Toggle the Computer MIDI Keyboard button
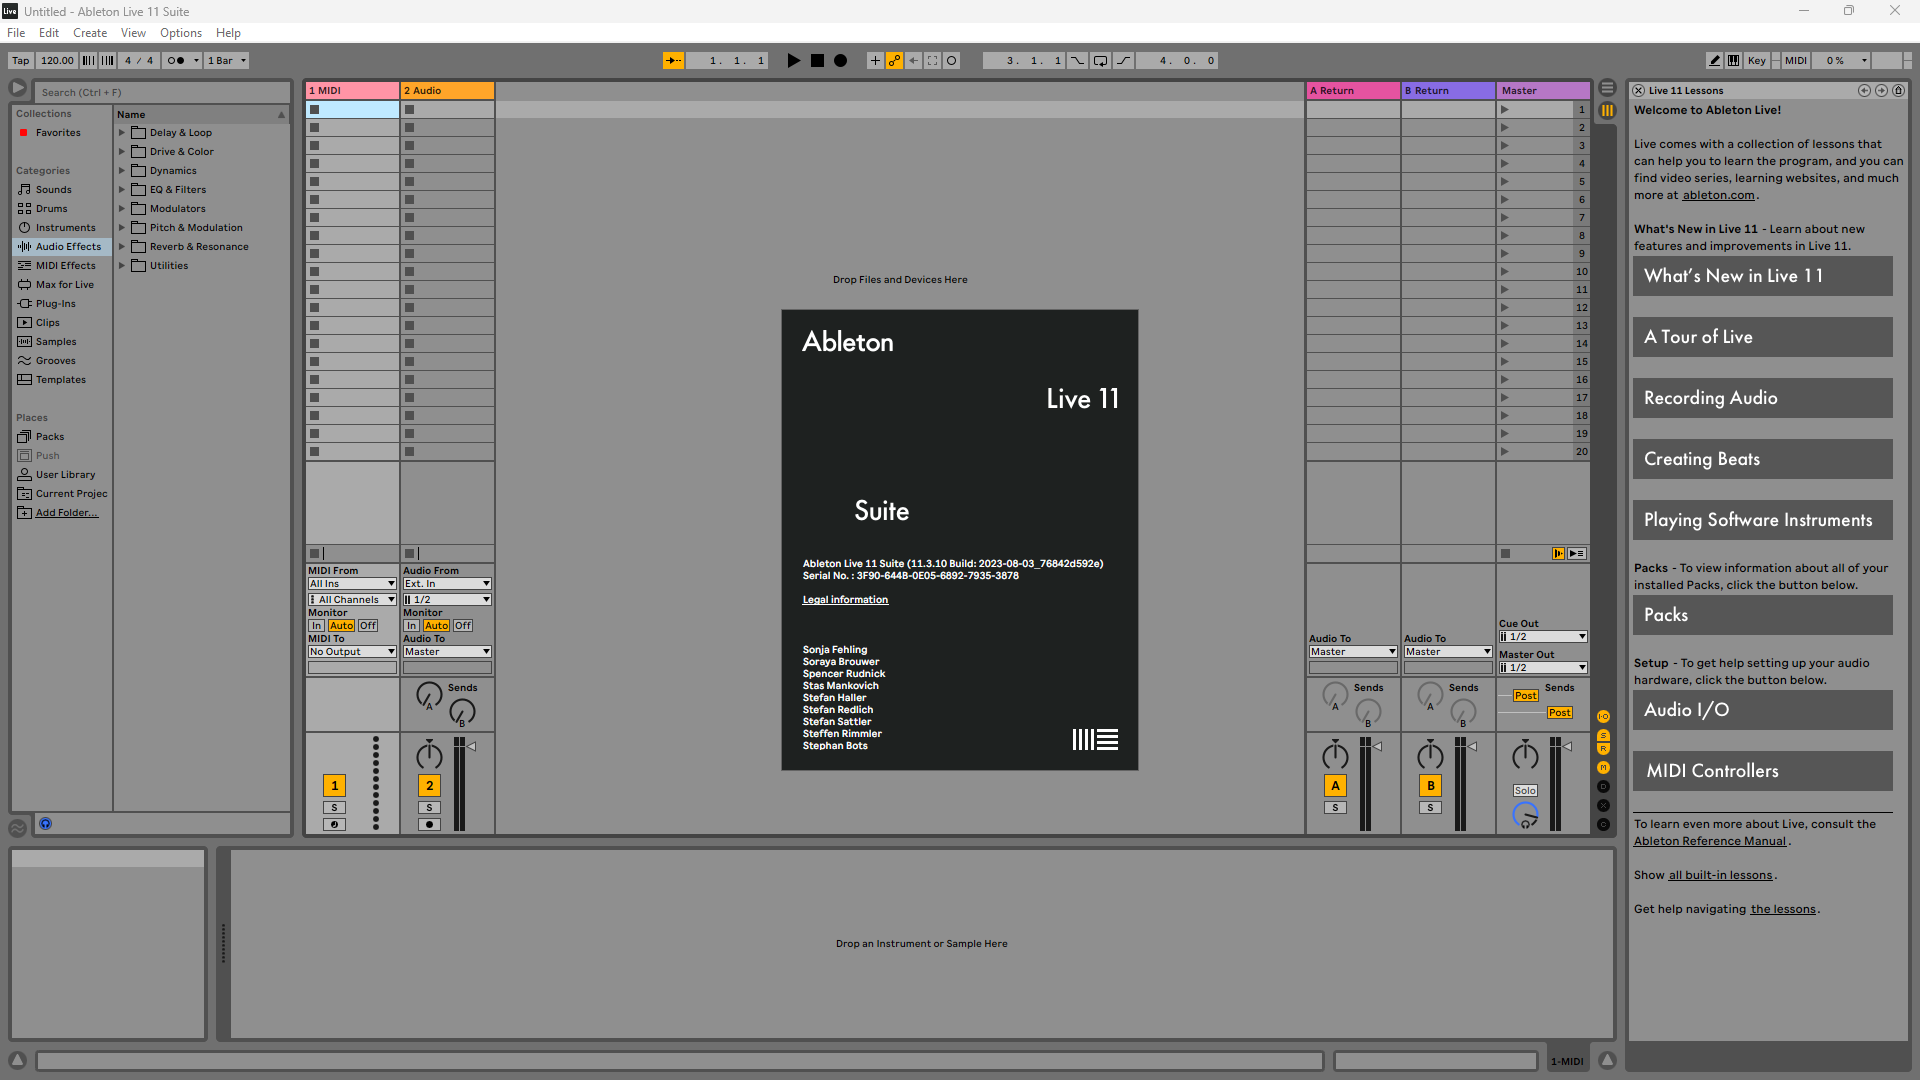The width and height of the screenshot is (1920, 1080). 1734,61
